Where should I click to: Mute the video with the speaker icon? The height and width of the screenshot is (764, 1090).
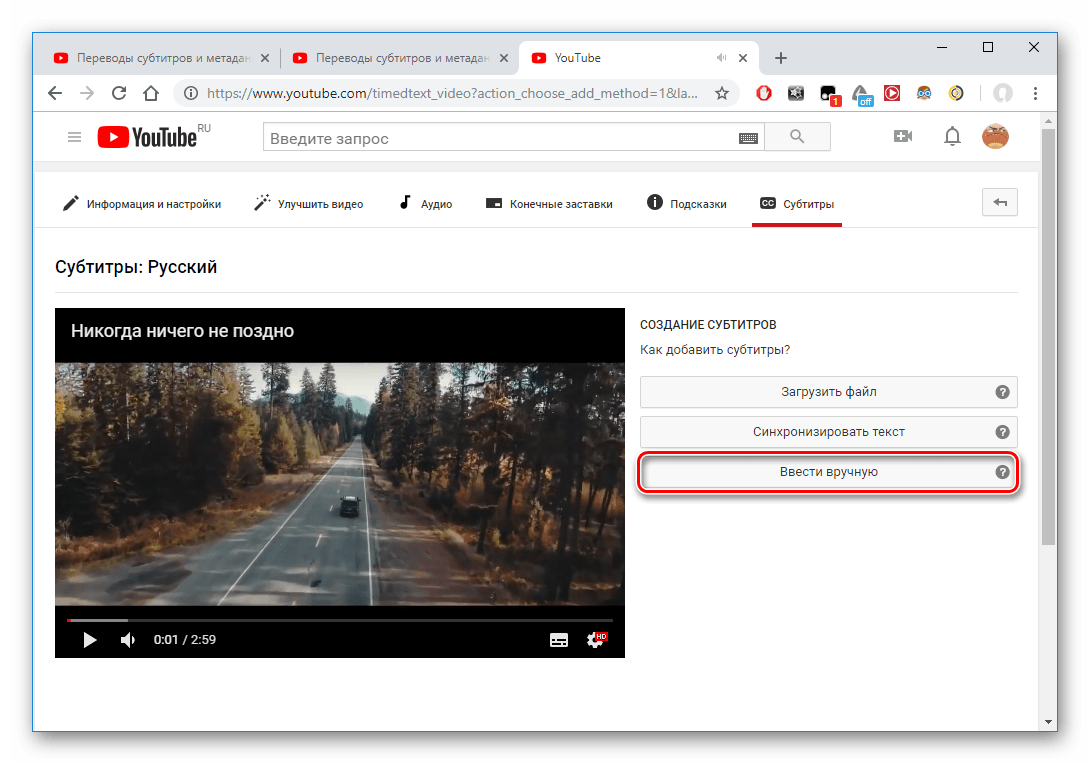tap(128, 639)
